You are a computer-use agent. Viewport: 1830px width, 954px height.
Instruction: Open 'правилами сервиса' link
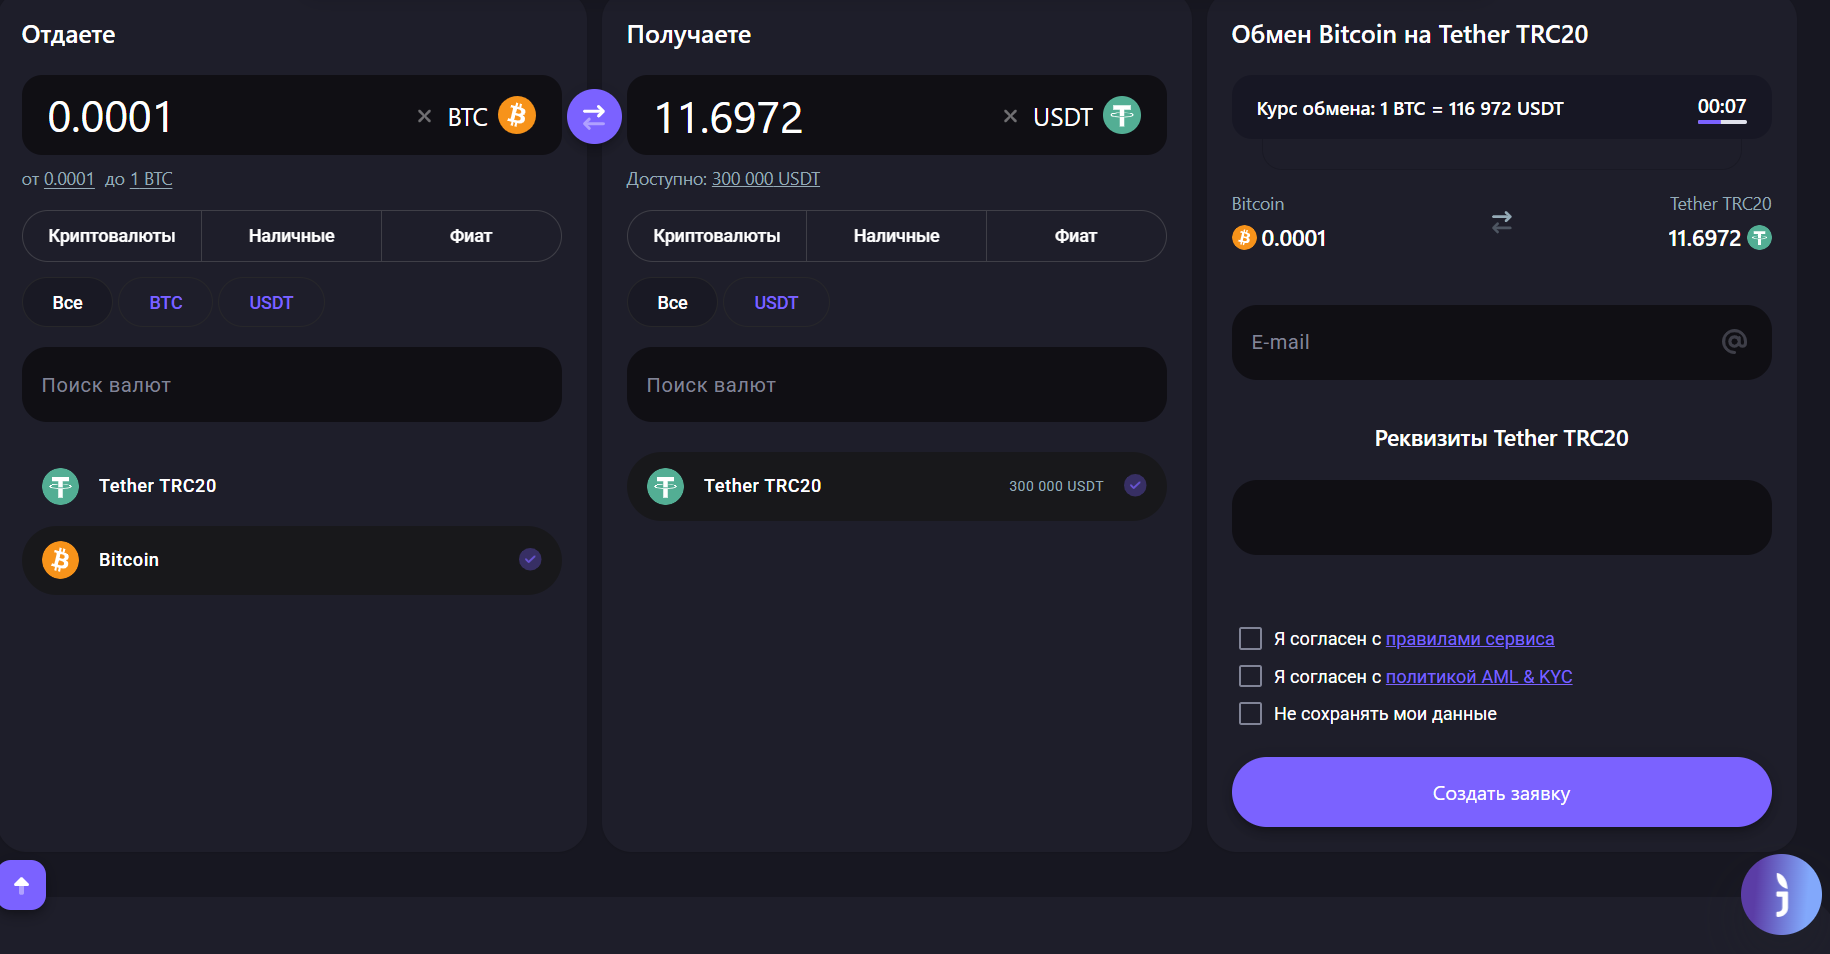[x=1470, y=639]
